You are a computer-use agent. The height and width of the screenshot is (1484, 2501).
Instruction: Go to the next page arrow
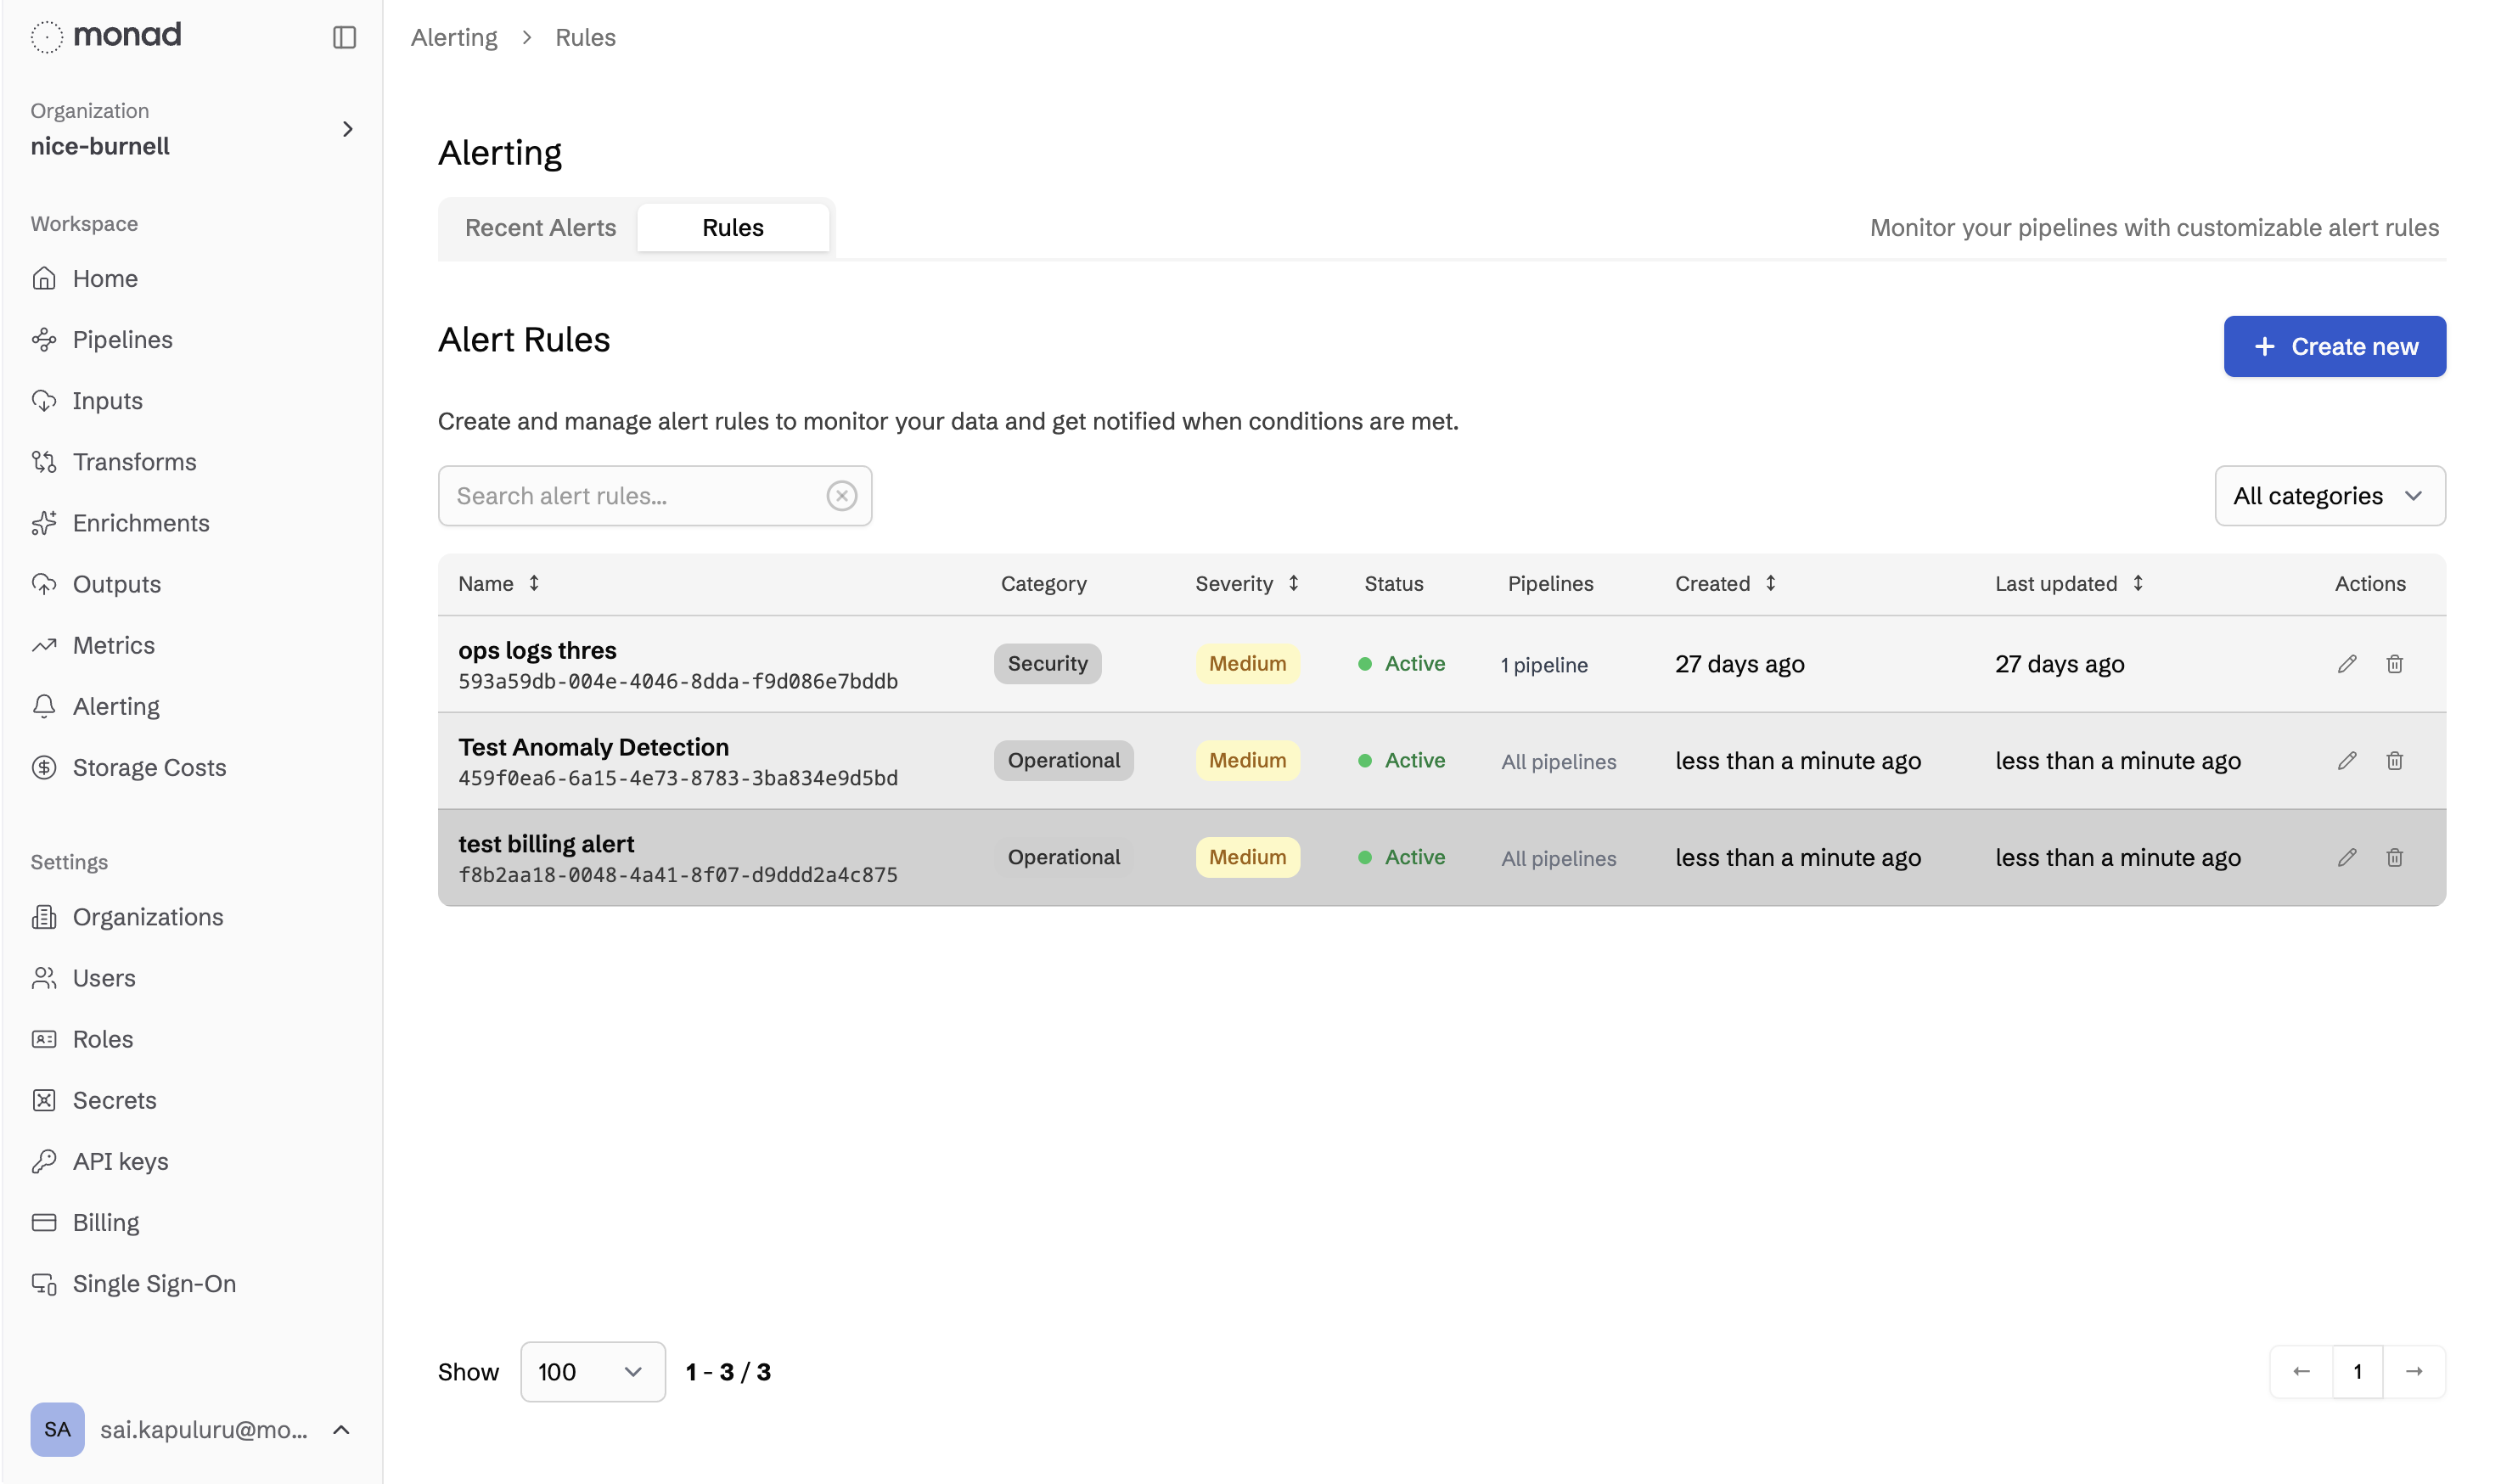click(2413, 1371)
